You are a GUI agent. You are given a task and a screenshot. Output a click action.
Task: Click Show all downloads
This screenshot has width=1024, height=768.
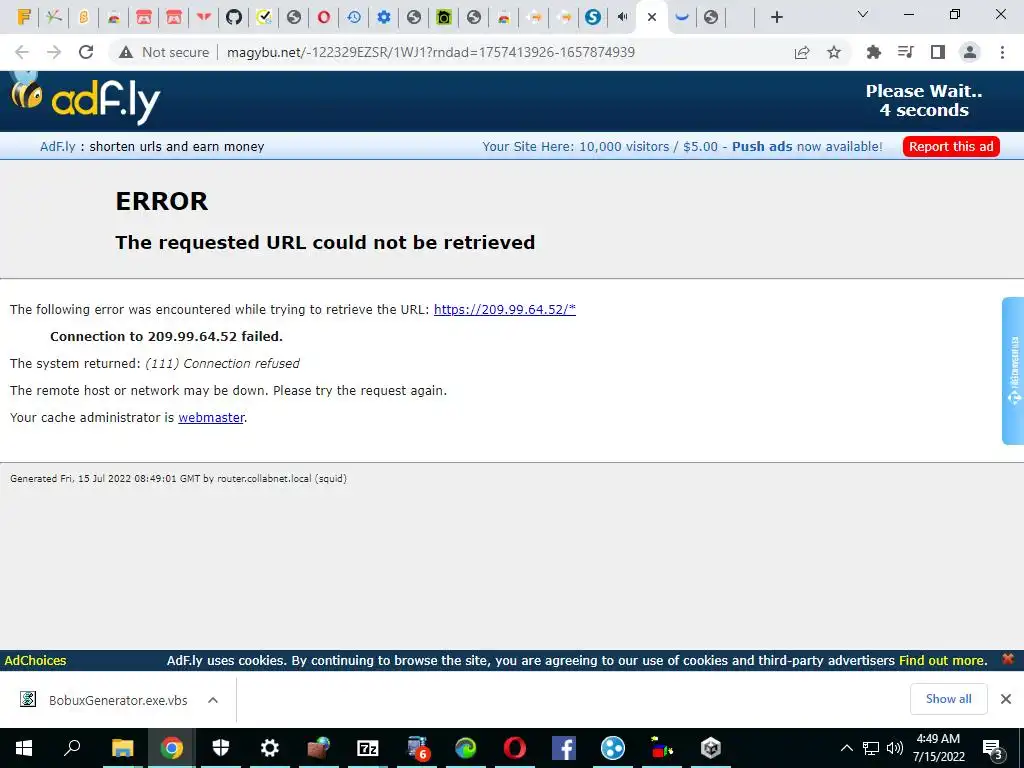[x=948, y=699]
